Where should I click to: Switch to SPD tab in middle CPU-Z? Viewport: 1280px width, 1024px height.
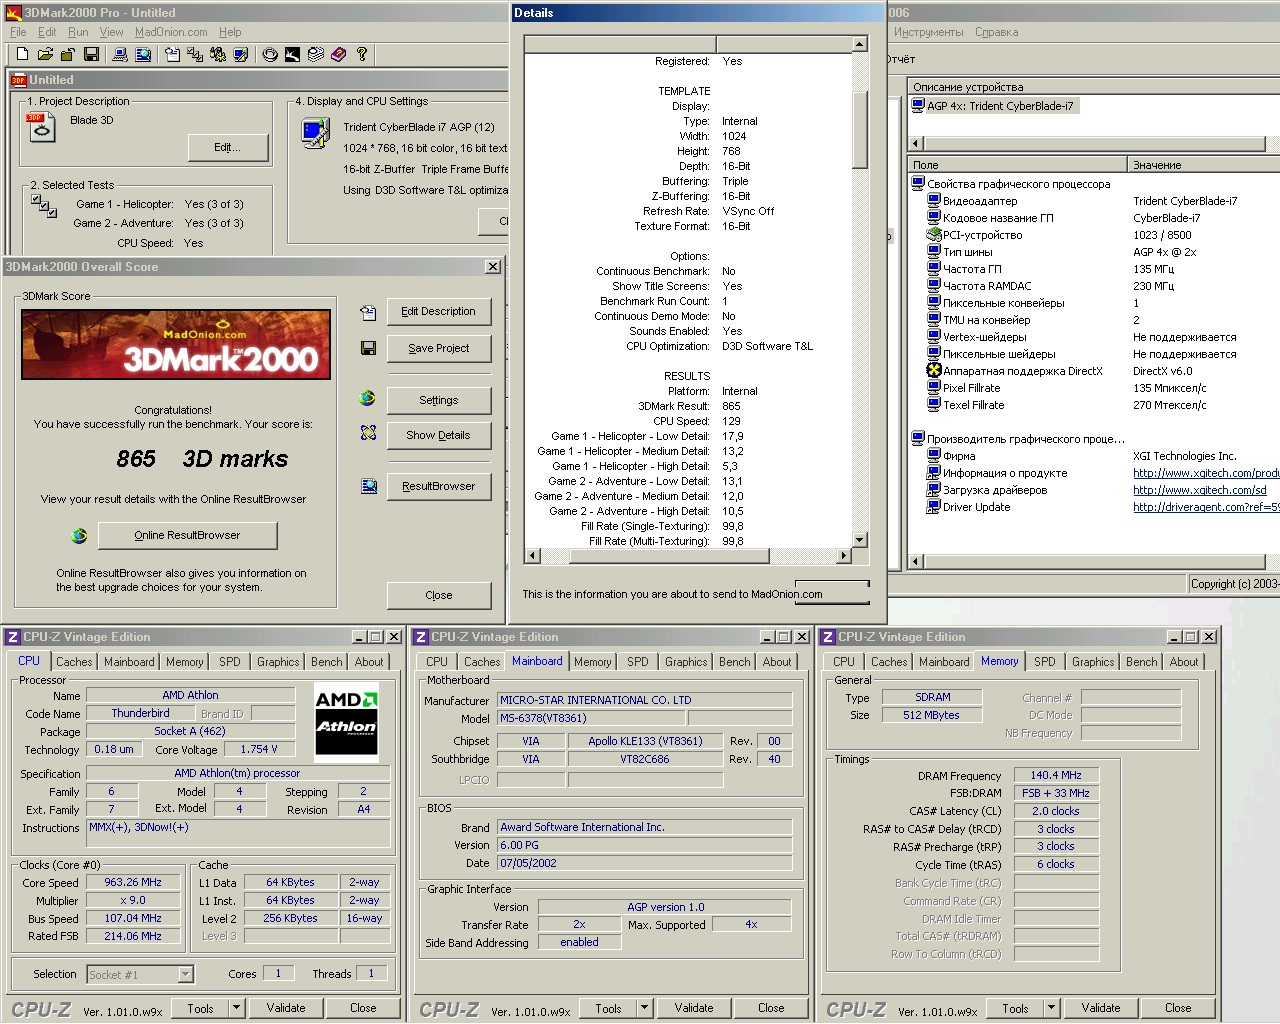638,662
